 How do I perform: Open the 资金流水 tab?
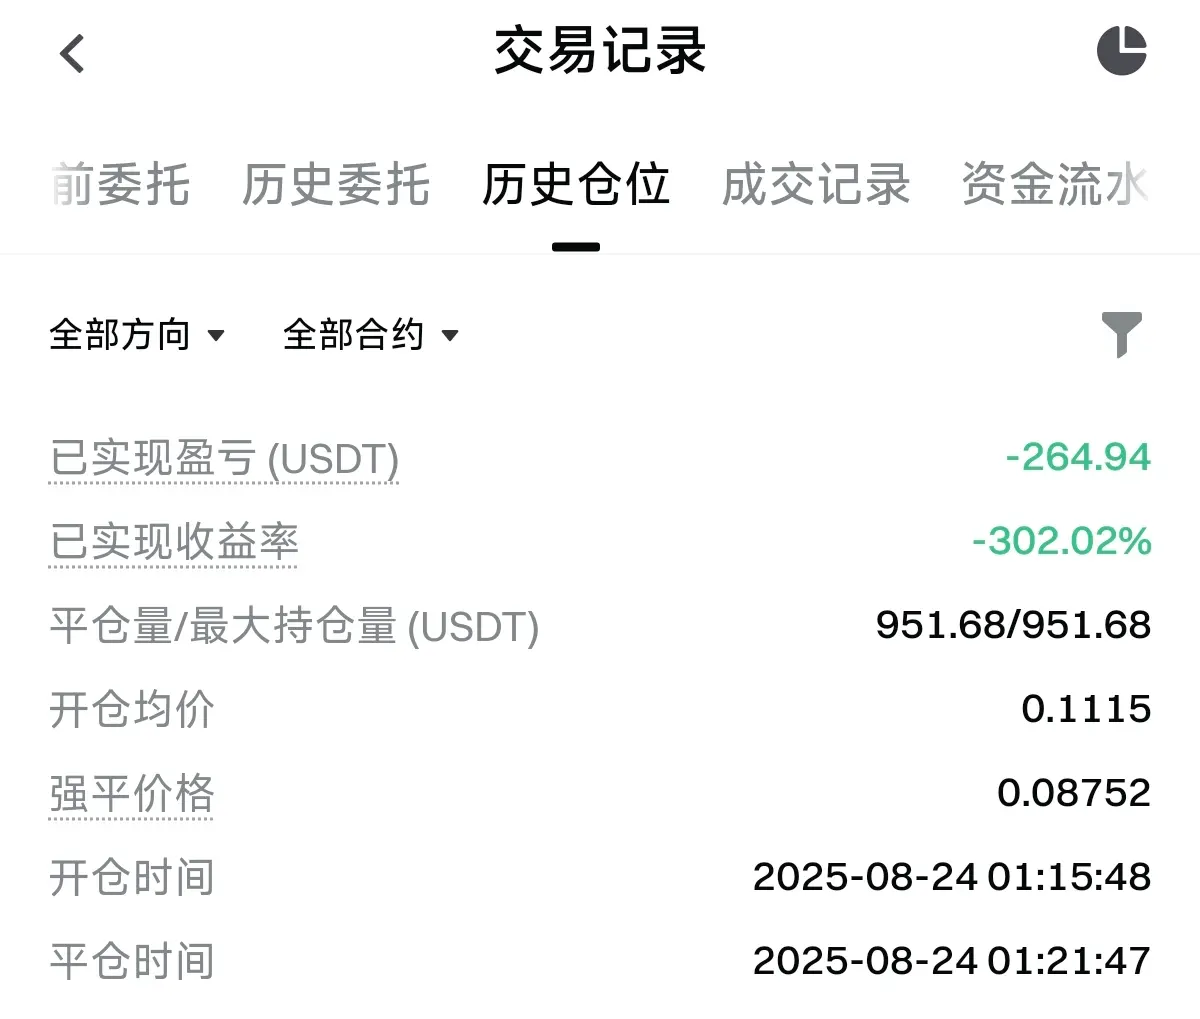1055,185
